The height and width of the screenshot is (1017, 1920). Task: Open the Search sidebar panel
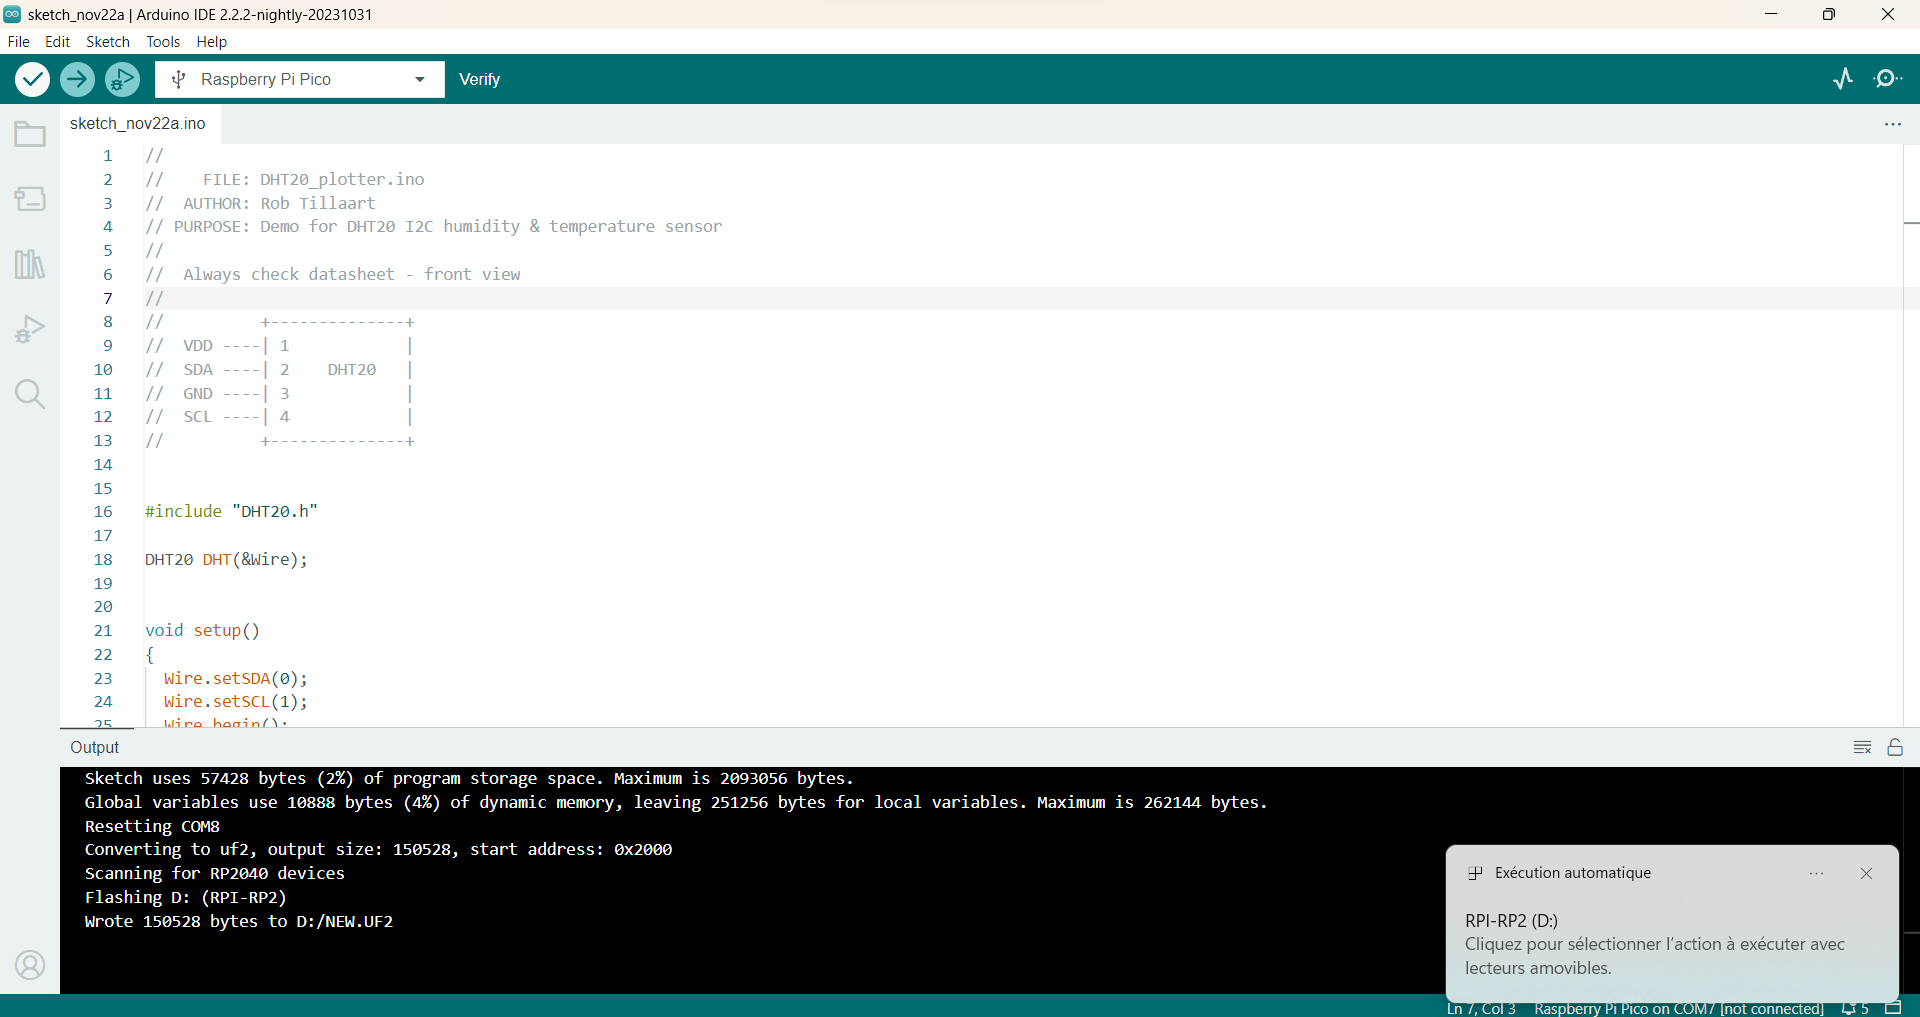tap(30, 394)
